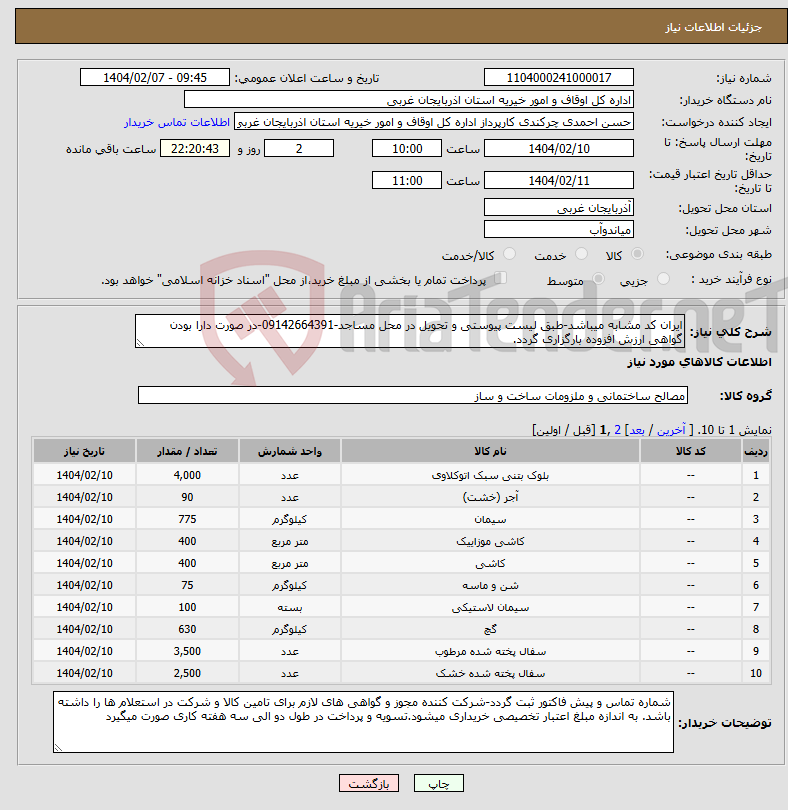Select item کاشی in row 5
Viewport: 788px width, 810px height.
tap(490, 563)
